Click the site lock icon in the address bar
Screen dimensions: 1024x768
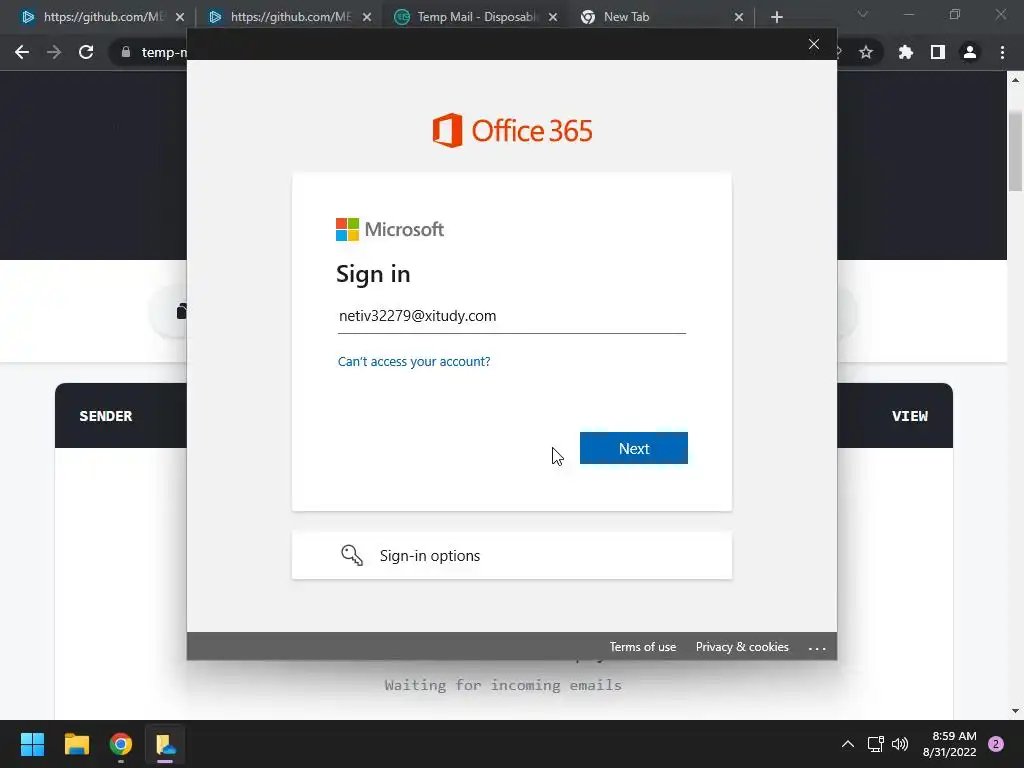point(126,52)
